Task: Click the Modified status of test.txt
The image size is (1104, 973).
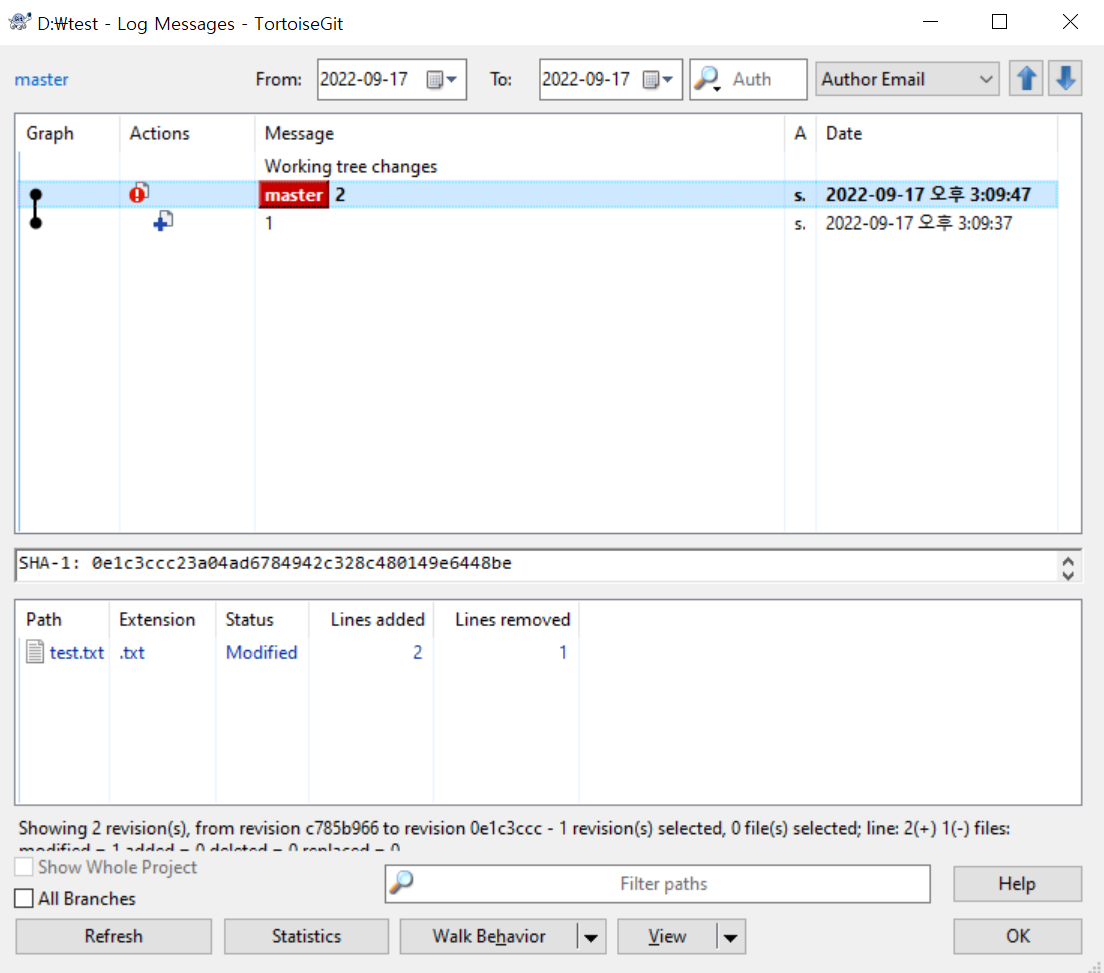Action: point(261,653)
